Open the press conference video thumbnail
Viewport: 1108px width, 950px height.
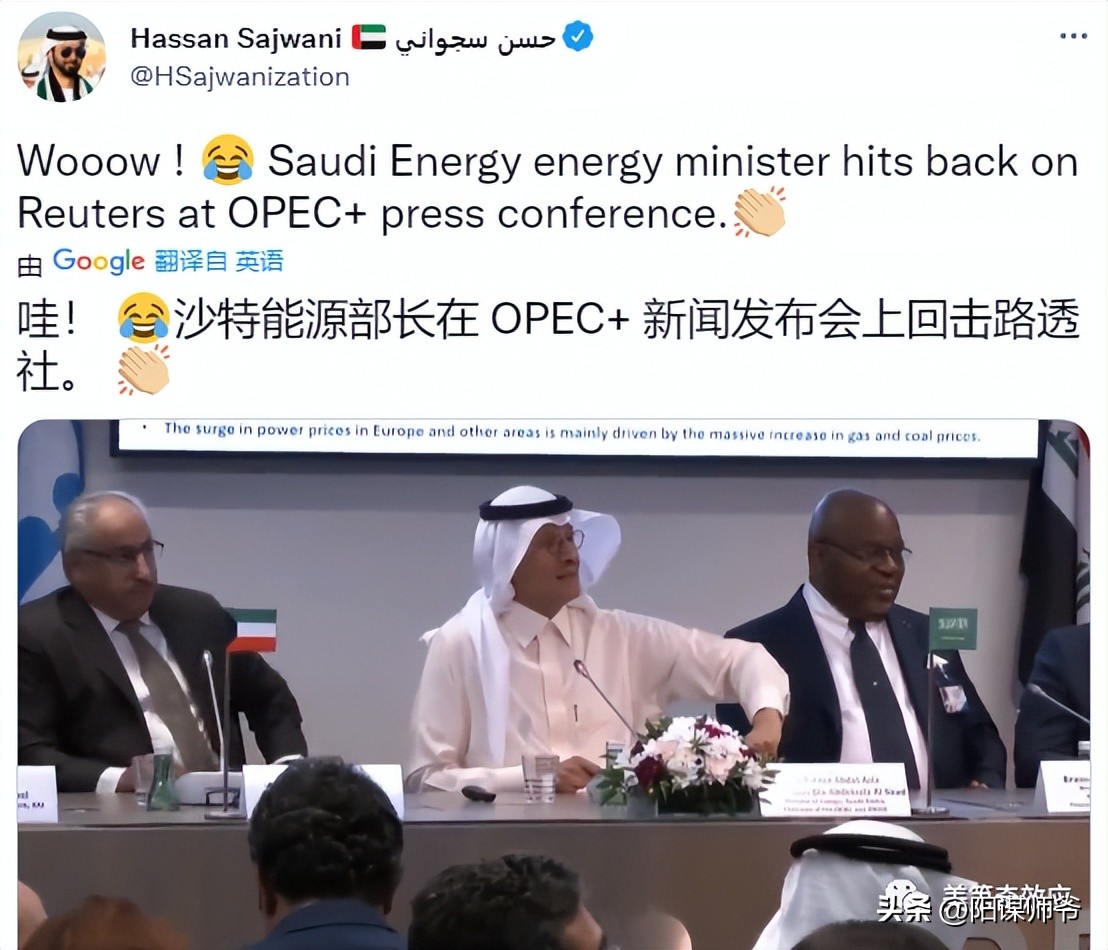(x=554, y=684)
